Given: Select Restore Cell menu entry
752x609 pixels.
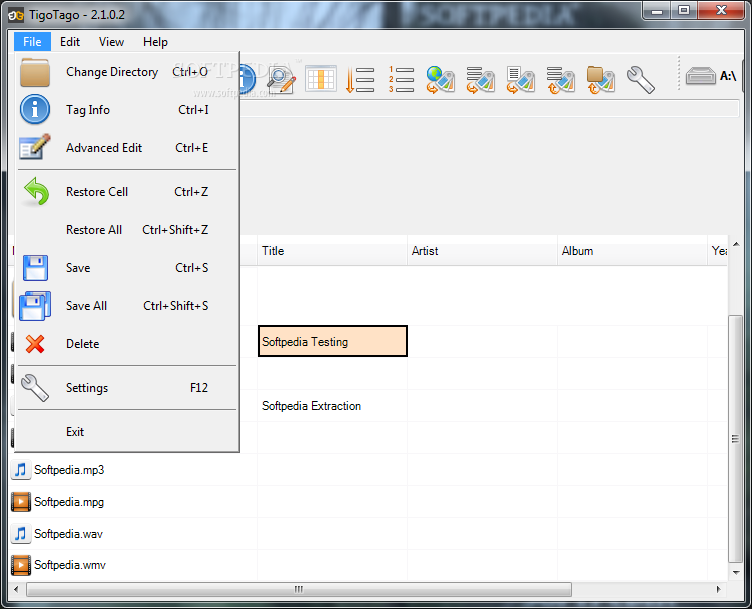Looking at the screenshot, I should point(127,192).
